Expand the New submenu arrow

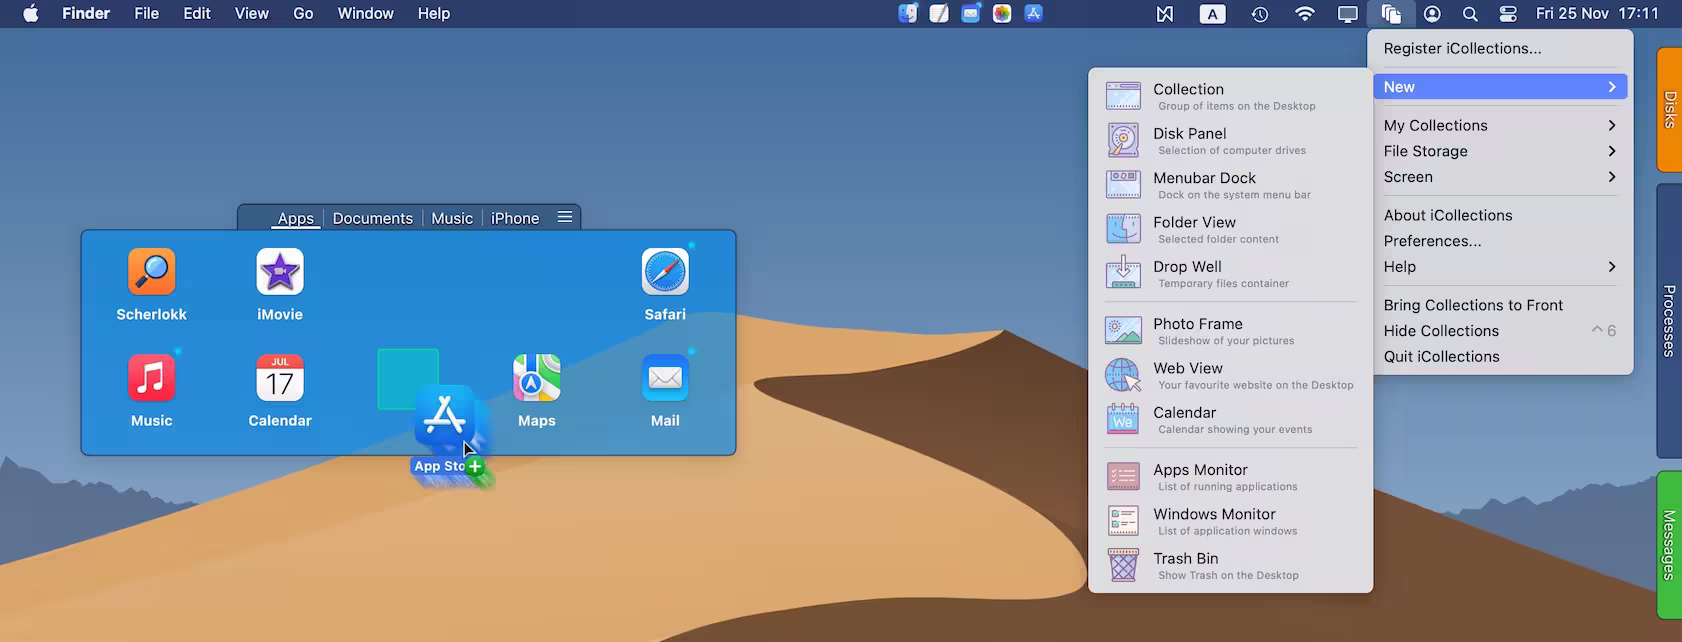(1612, 87)
